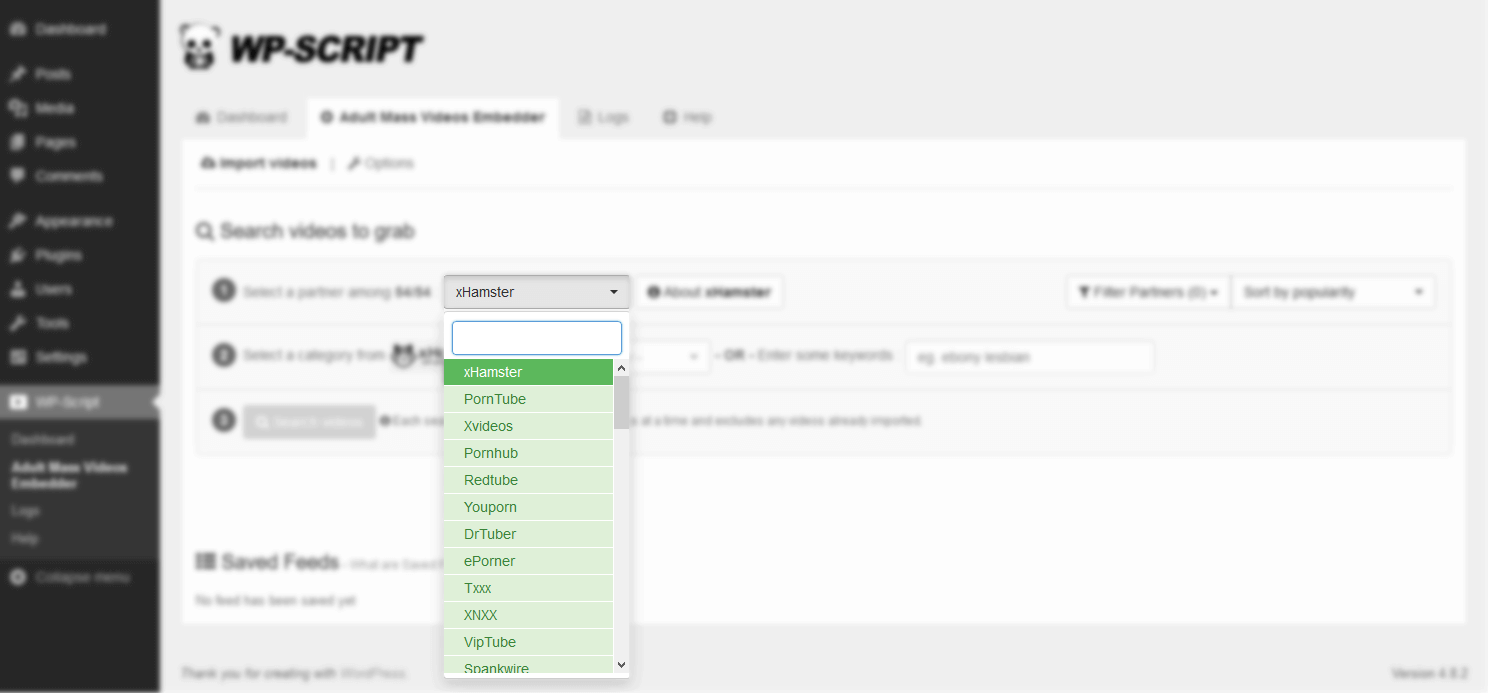Viewport: 1488px width, 693px height.
Task: Focus the partner search box in dropdown
Action: click(x=536, y=338)
